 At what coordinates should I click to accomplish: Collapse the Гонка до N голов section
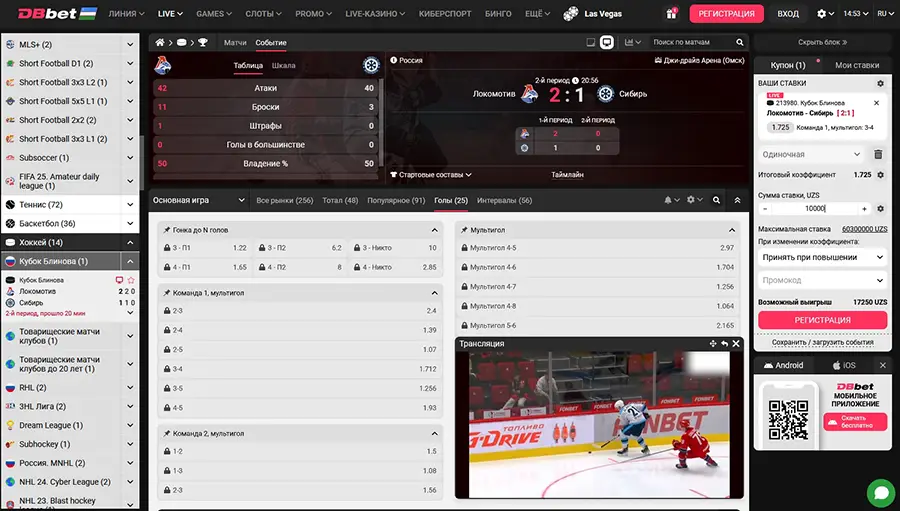tap(435, 230)
